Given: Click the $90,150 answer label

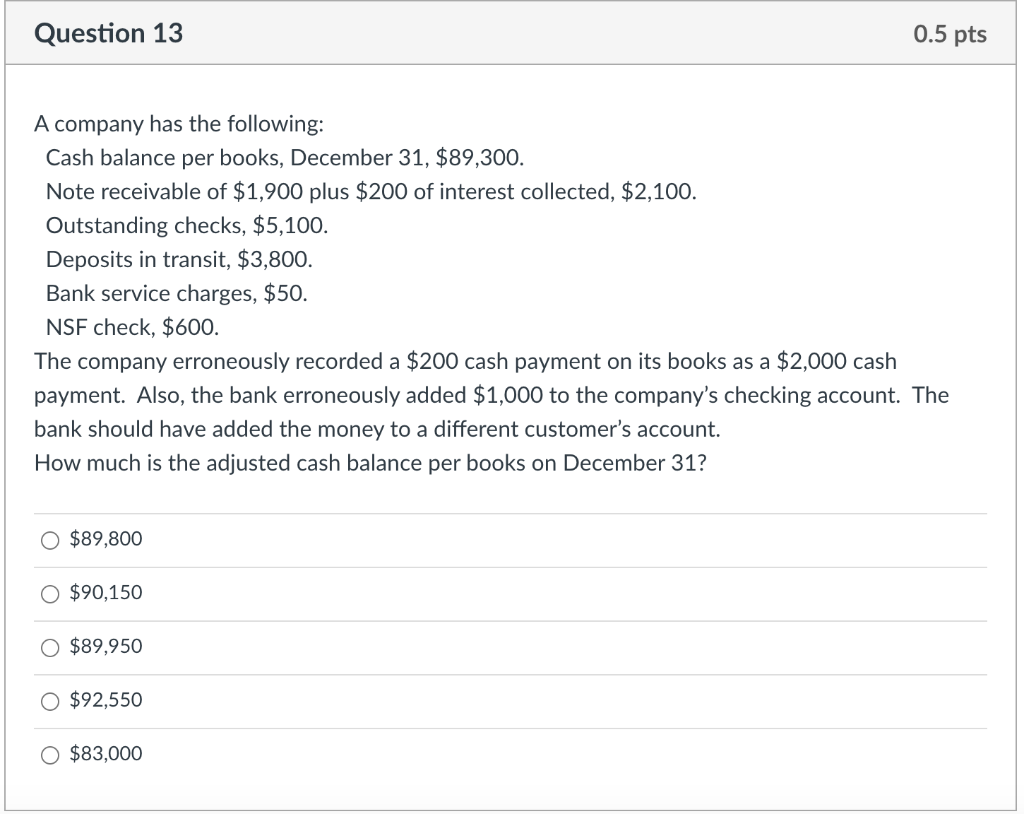Looking at the screenshot, I should coord(106,593).
